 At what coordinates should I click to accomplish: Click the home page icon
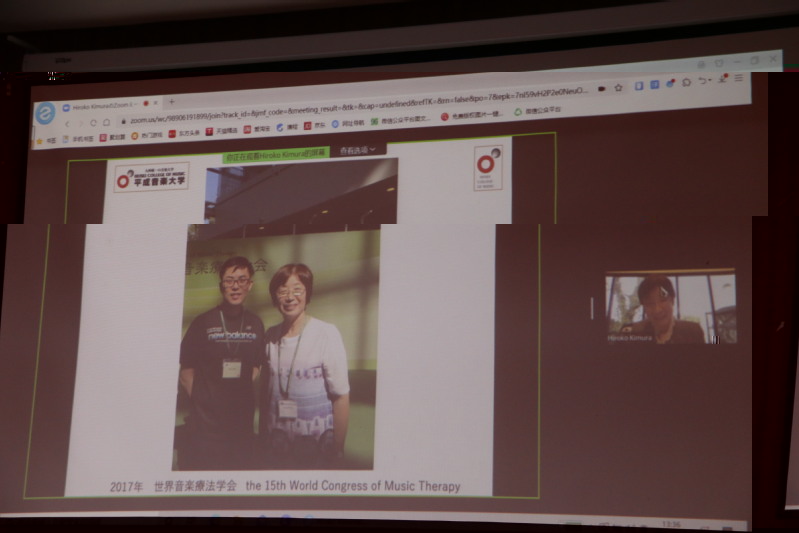(106, 122)
